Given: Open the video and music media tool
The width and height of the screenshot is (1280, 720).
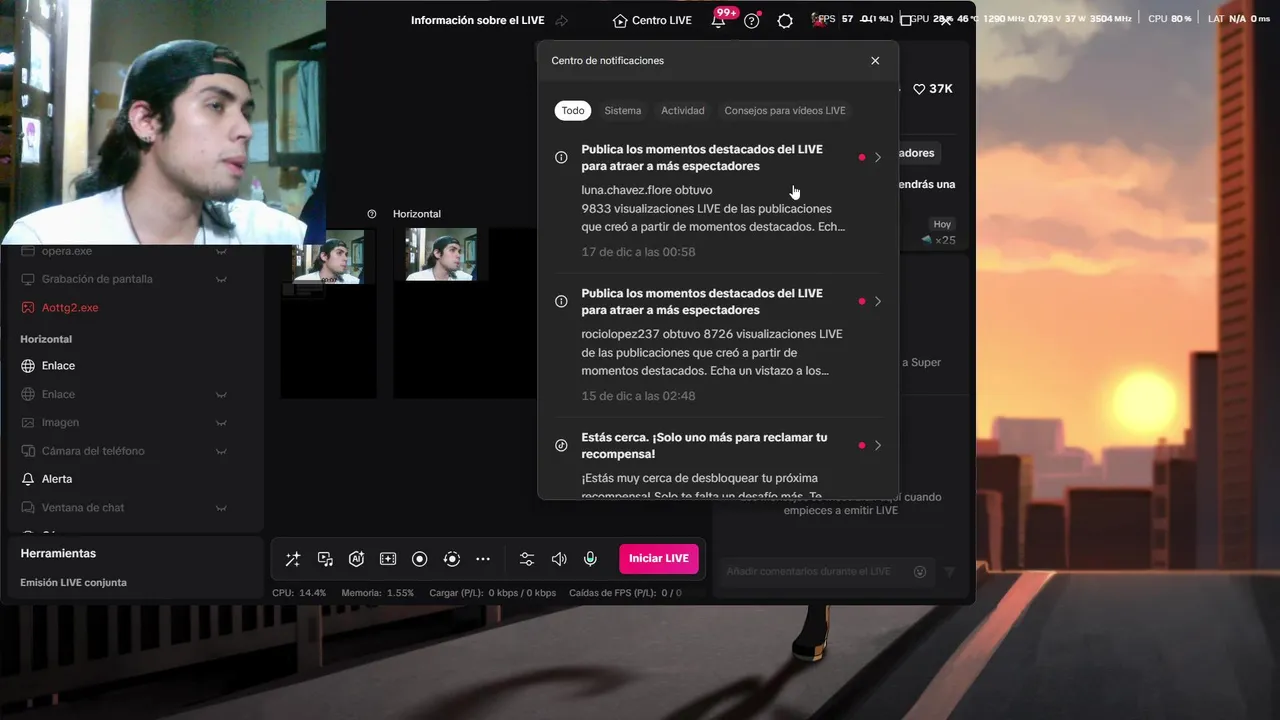Looking at the screenshot, I should (x=325, y=559).
